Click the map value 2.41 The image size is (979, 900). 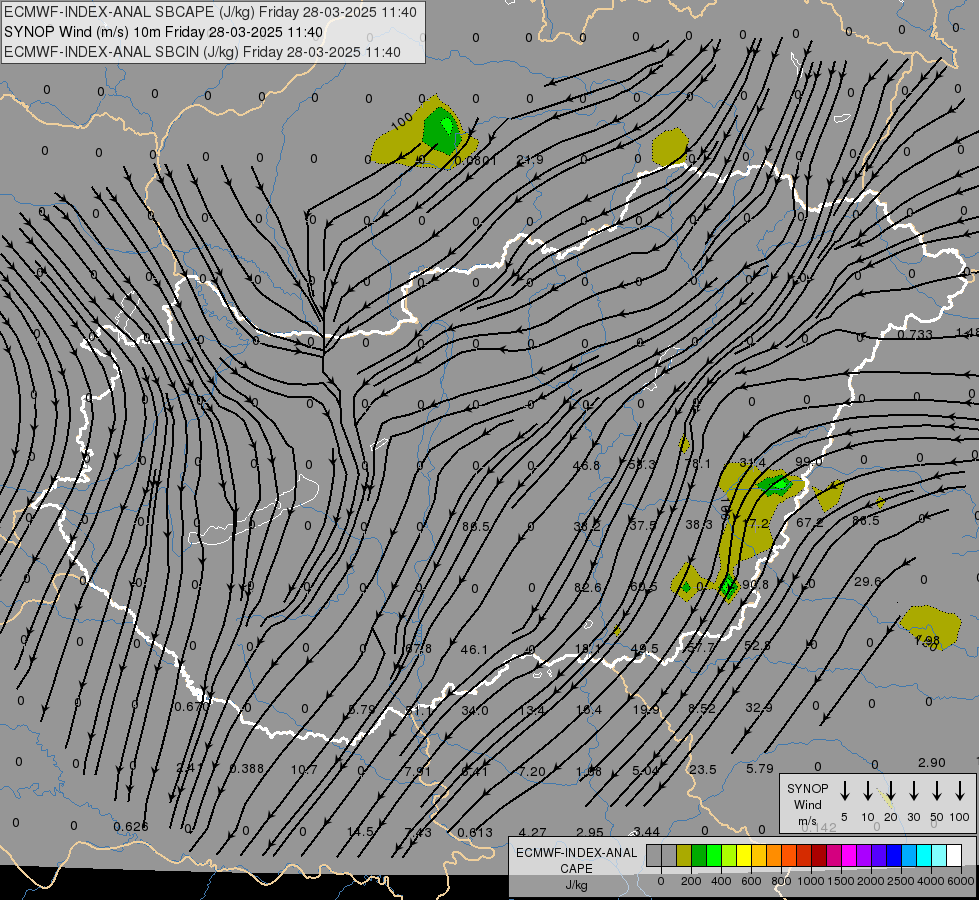[189, 767]
